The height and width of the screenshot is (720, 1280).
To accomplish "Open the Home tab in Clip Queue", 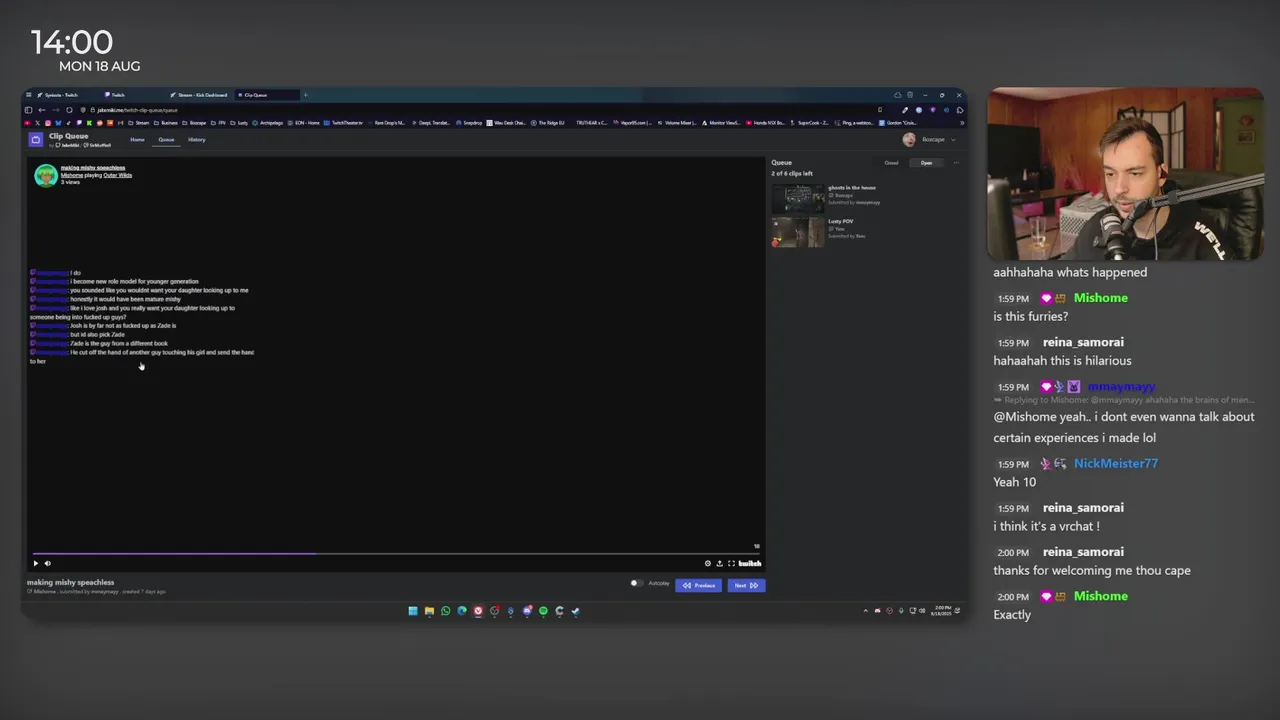I will point(137,139).
